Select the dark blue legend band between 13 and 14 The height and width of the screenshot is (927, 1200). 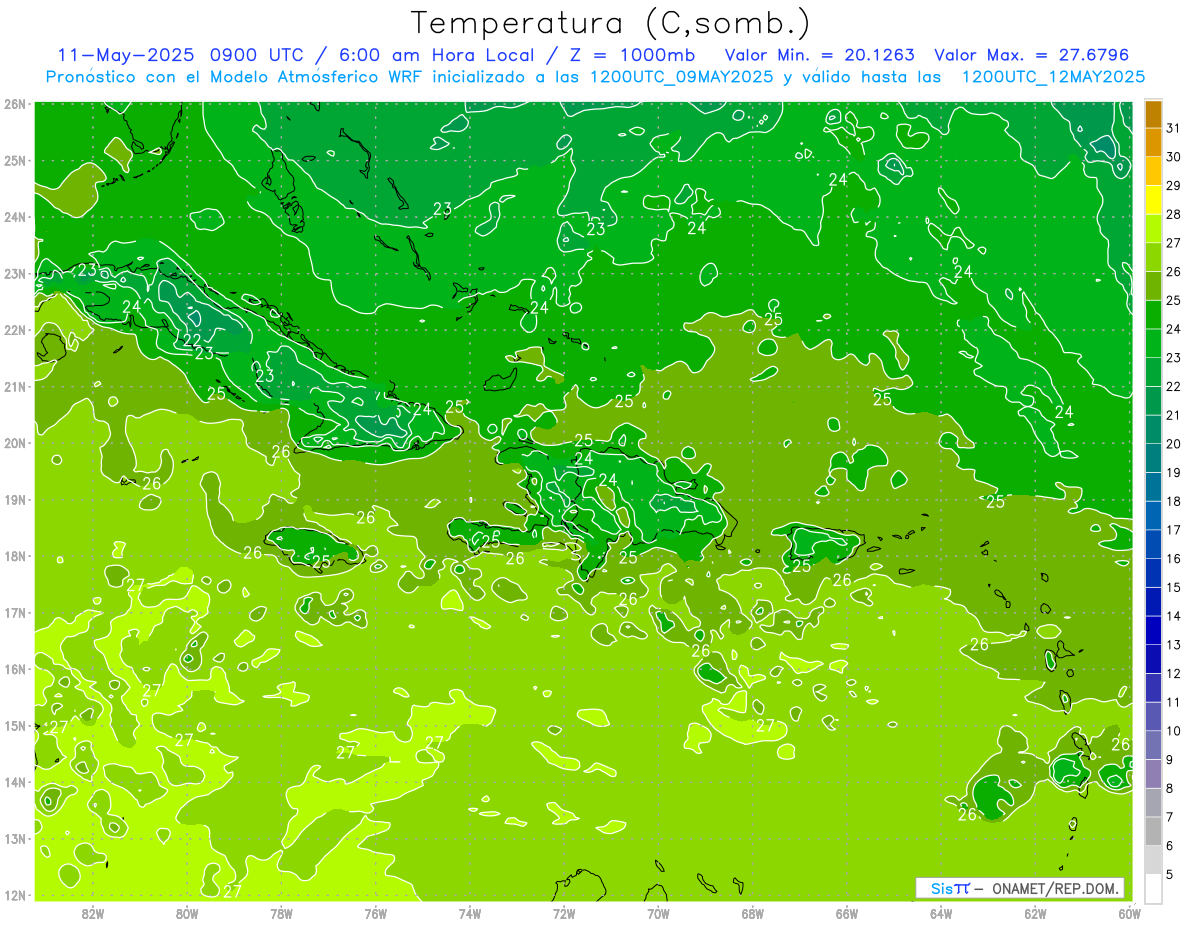click(x=1153, y=631)
